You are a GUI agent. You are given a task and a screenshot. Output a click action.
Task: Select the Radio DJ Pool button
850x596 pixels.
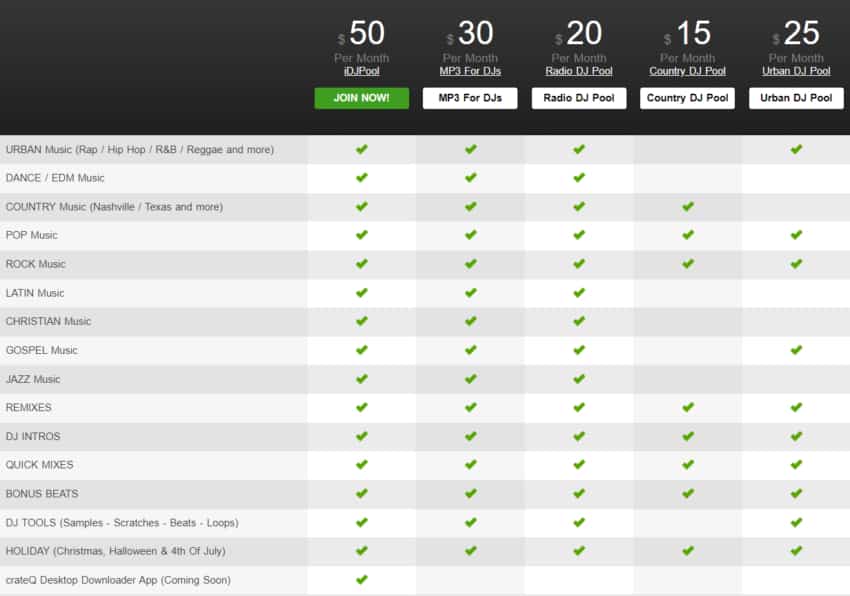click(578, 98)
